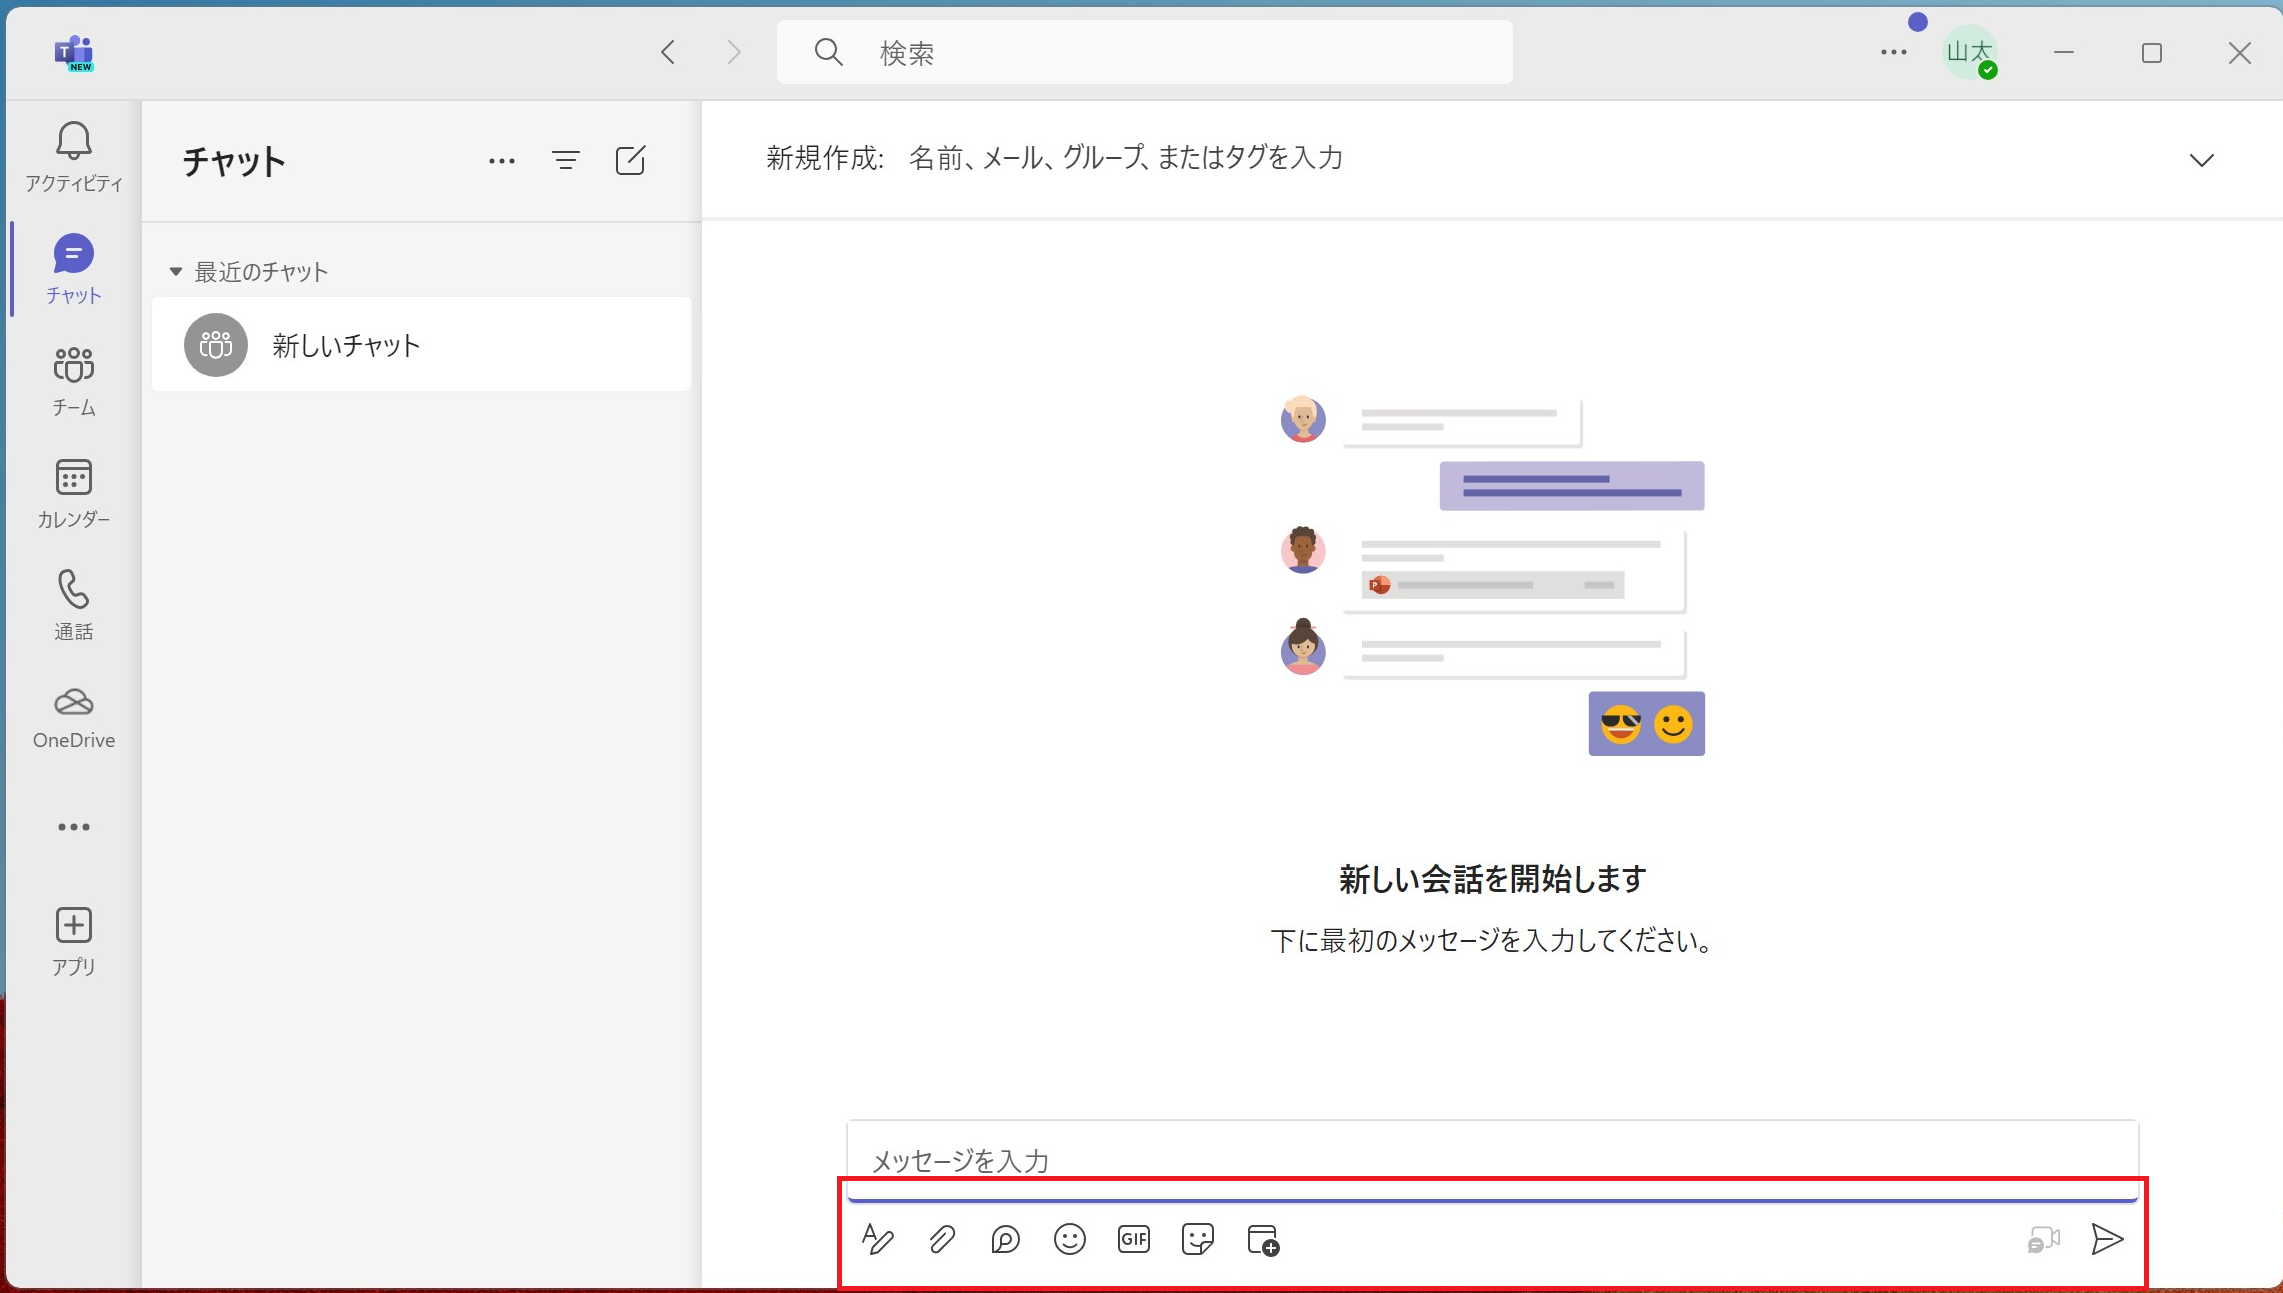Open the emoji picker smiley icon
The image size is (2283, 1293).
[1070, 1240]
